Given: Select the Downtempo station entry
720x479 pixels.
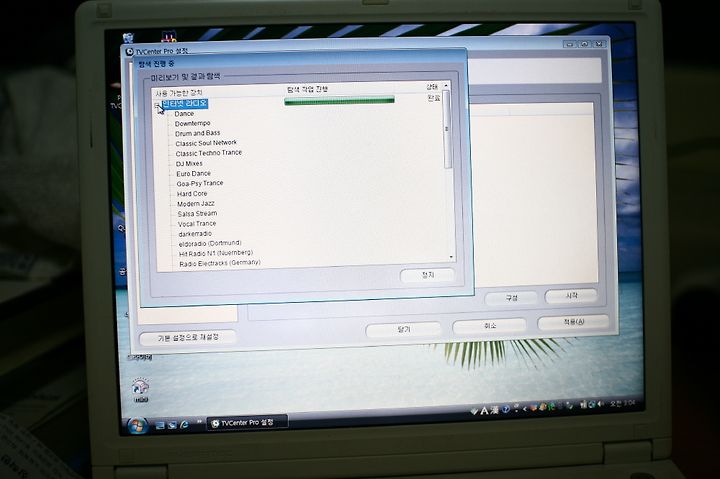Looking at the screenshot, I should click(192, 124).
